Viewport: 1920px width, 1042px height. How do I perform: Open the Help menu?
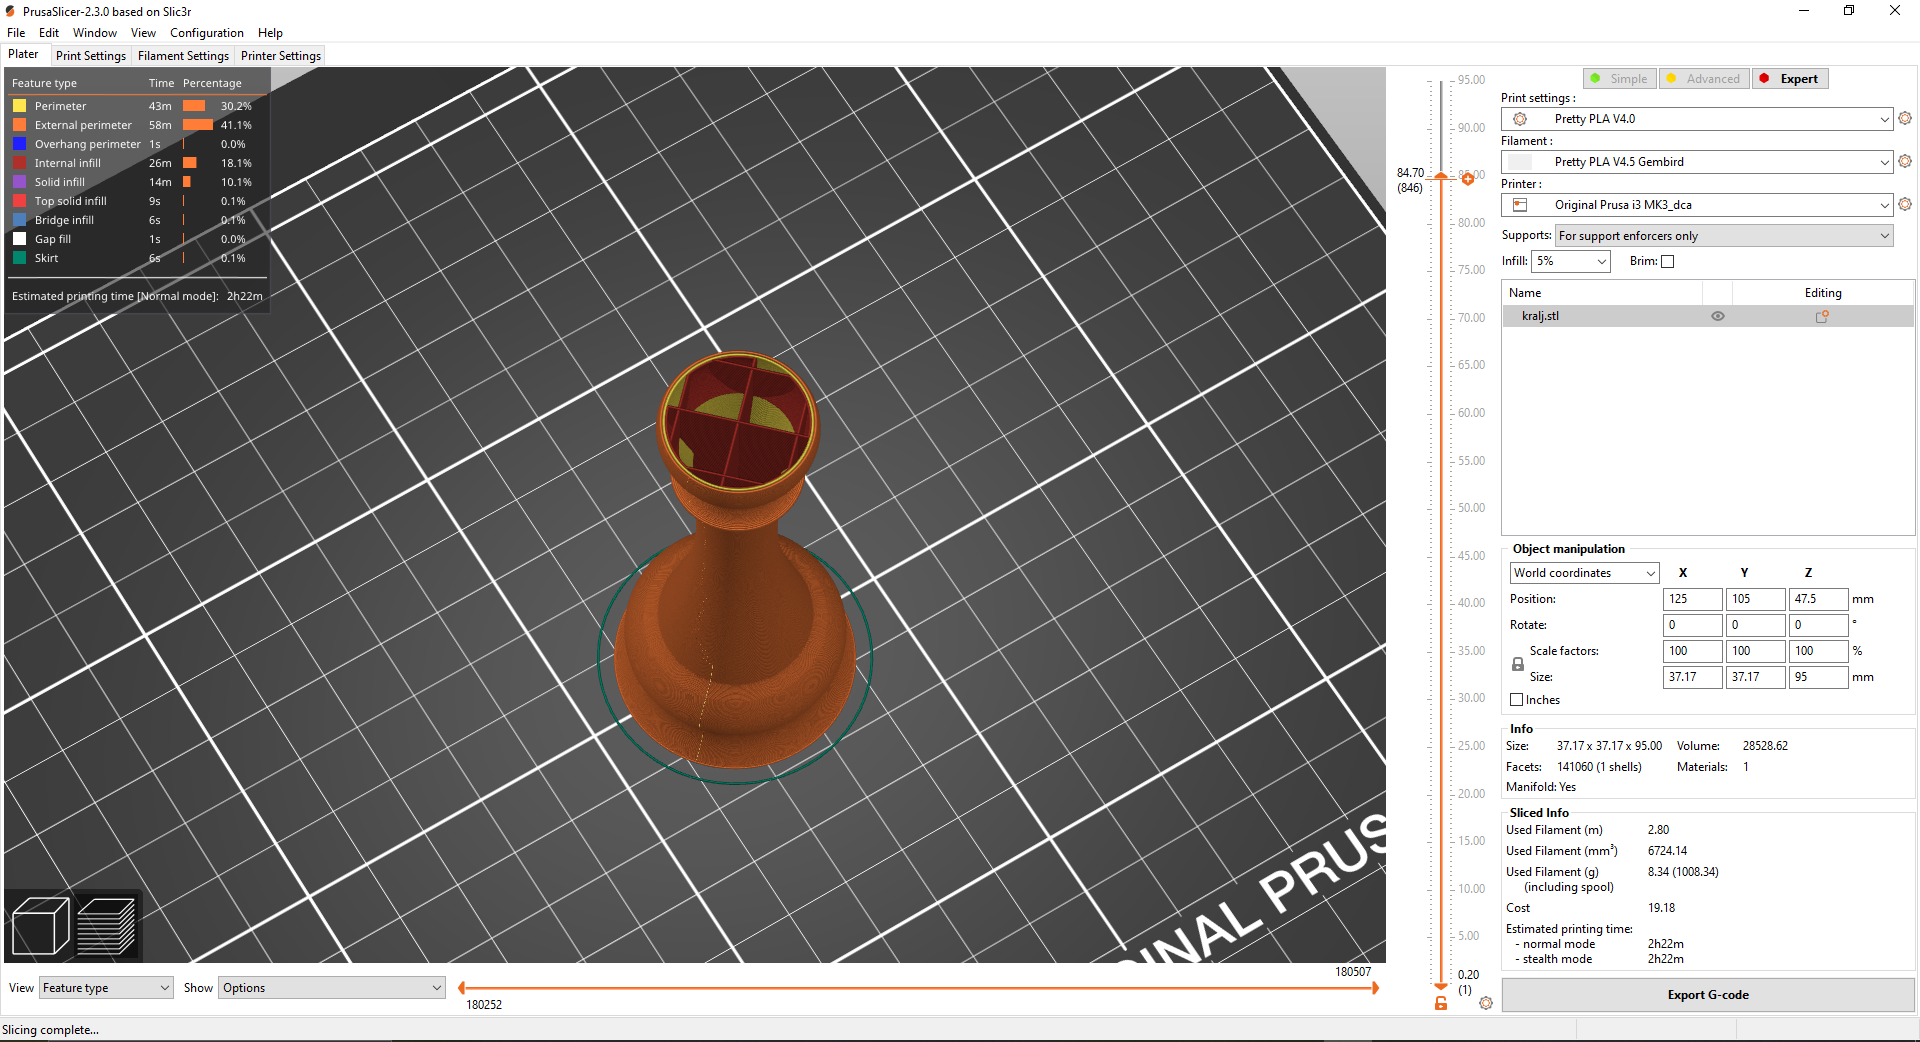pos(270,33)
